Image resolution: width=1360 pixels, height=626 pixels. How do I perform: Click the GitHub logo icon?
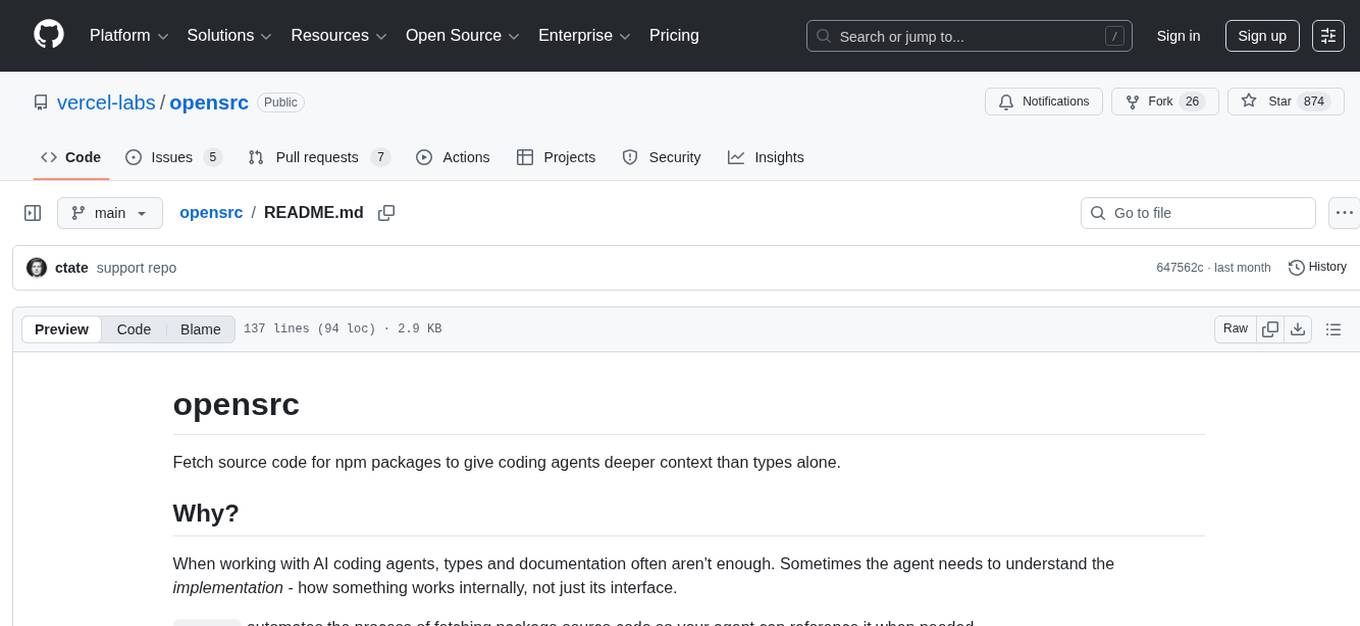coord(48,35)
